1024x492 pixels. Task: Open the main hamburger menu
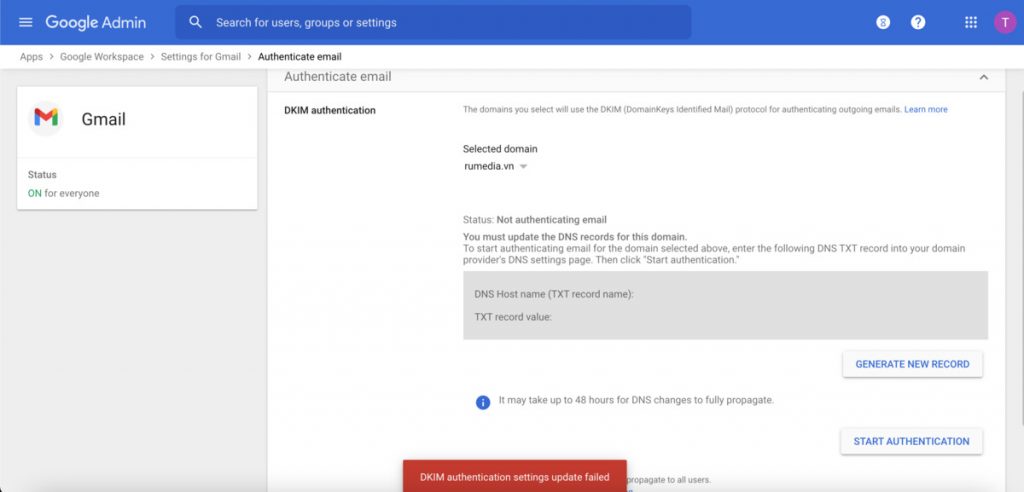pos(26,22)
